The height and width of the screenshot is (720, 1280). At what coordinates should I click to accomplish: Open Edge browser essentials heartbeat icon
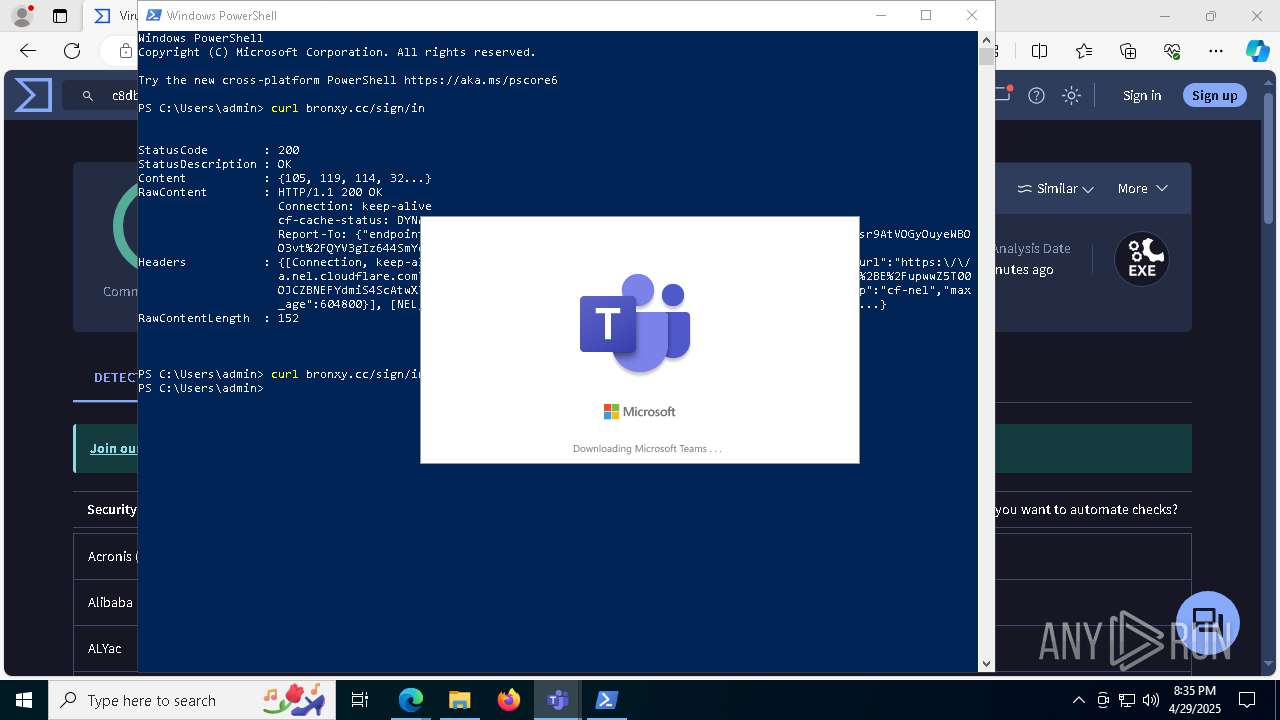(x=1172, y=51)
